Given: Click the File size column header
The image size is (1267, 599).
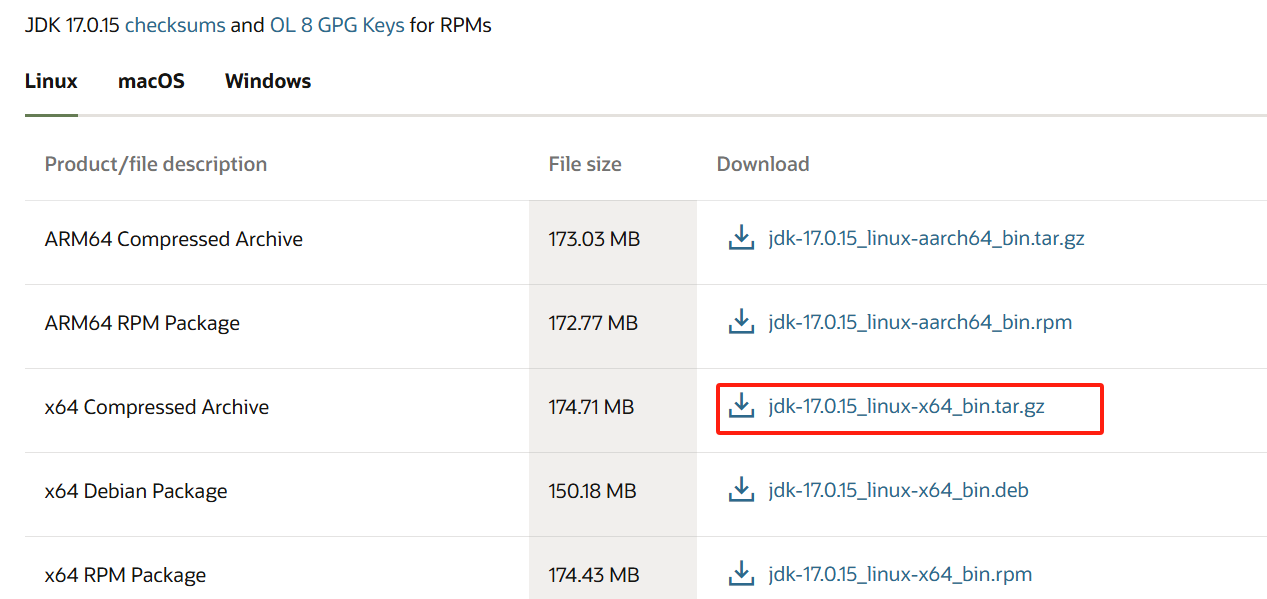Looking at the screenshot, I should [585, 164].
